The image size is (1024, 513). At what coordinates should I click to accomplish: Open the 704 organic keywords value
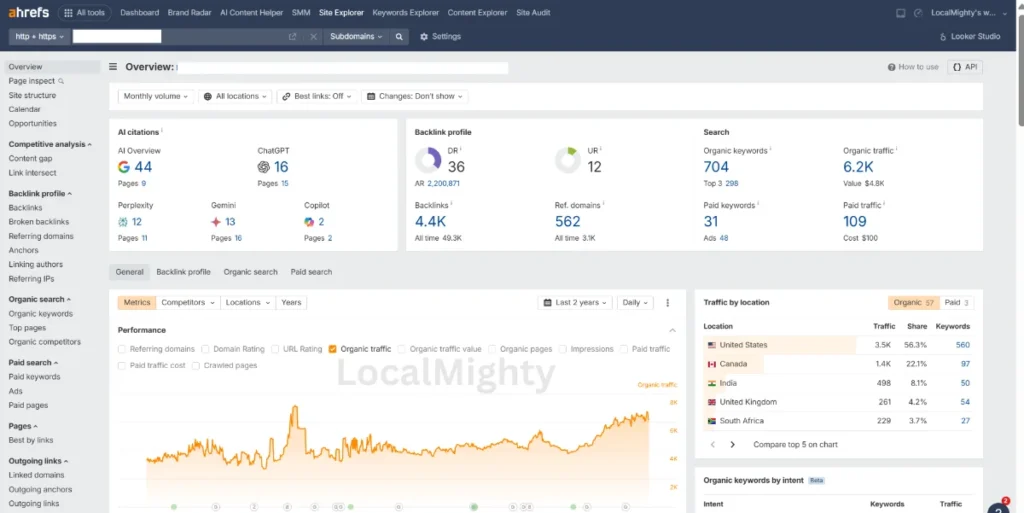click(x=716, y=167)
